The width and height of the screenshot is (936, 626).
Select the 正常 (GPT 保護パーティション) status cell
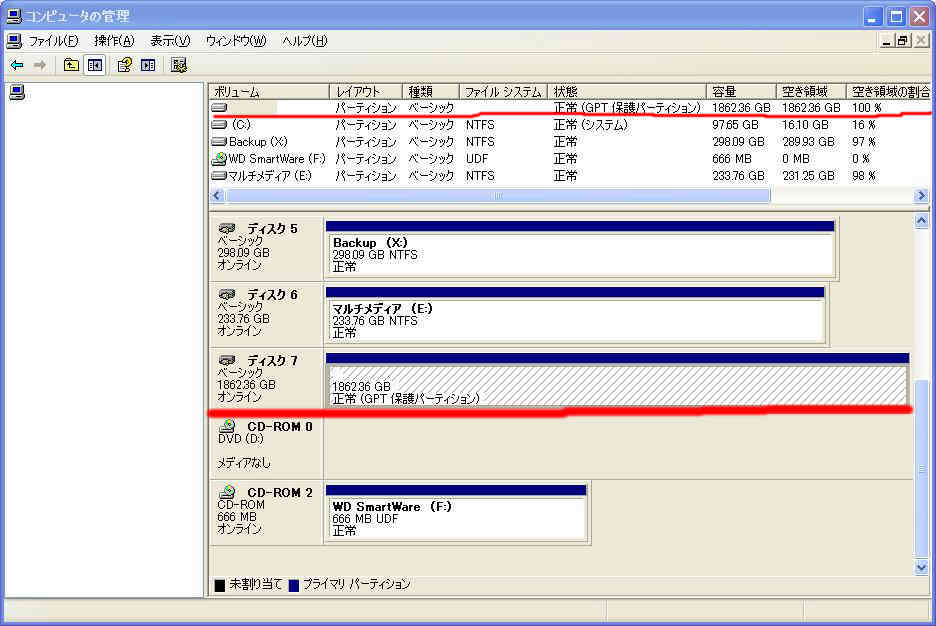point(627,108)
